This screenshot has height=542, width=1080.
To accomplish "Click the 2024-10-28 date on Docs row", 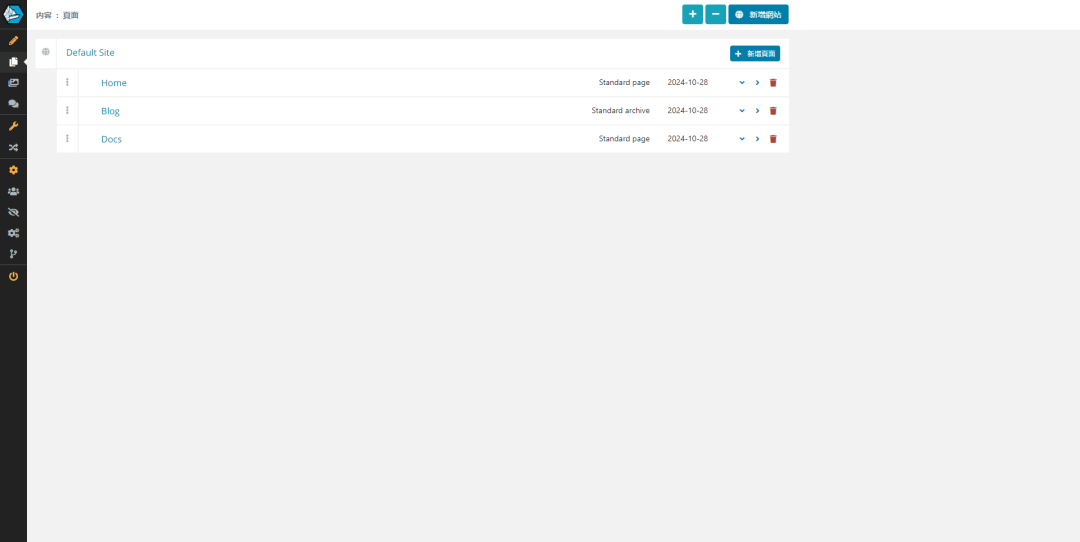I will click(687, 138).
